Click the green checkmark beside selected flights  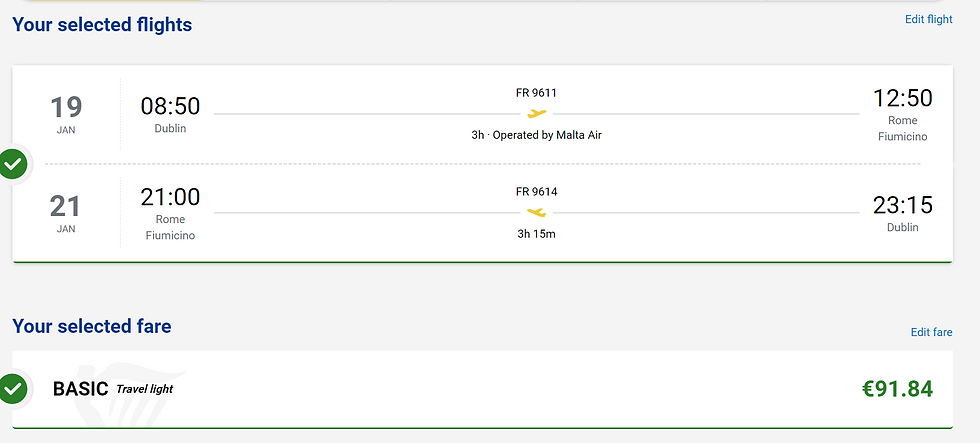click(x=12, y=164)
